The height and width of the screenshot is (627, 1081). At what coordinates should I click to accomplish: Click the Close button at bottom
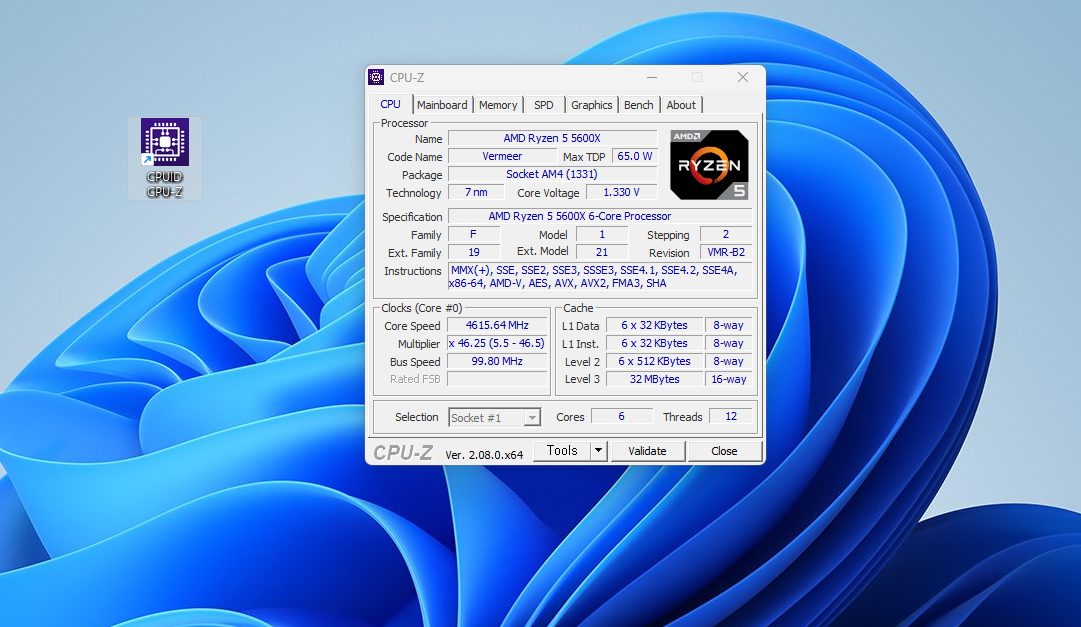click(725, 451)
